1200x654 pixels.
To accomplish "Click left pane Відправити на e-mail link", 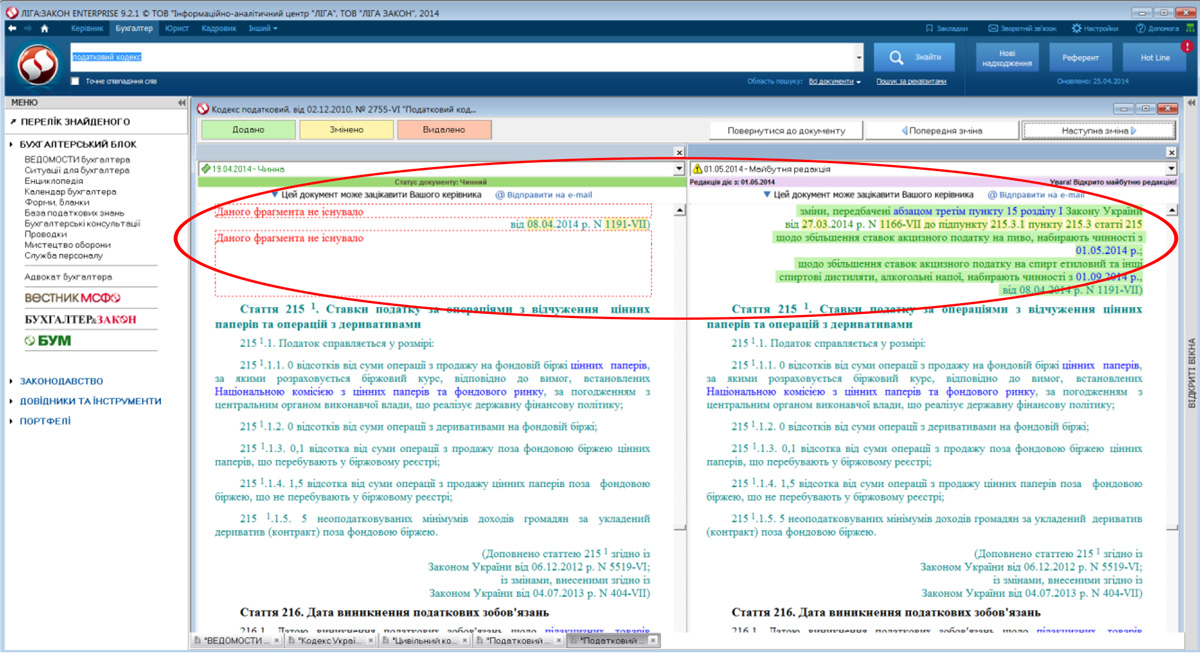I will [x=544, y=194].
